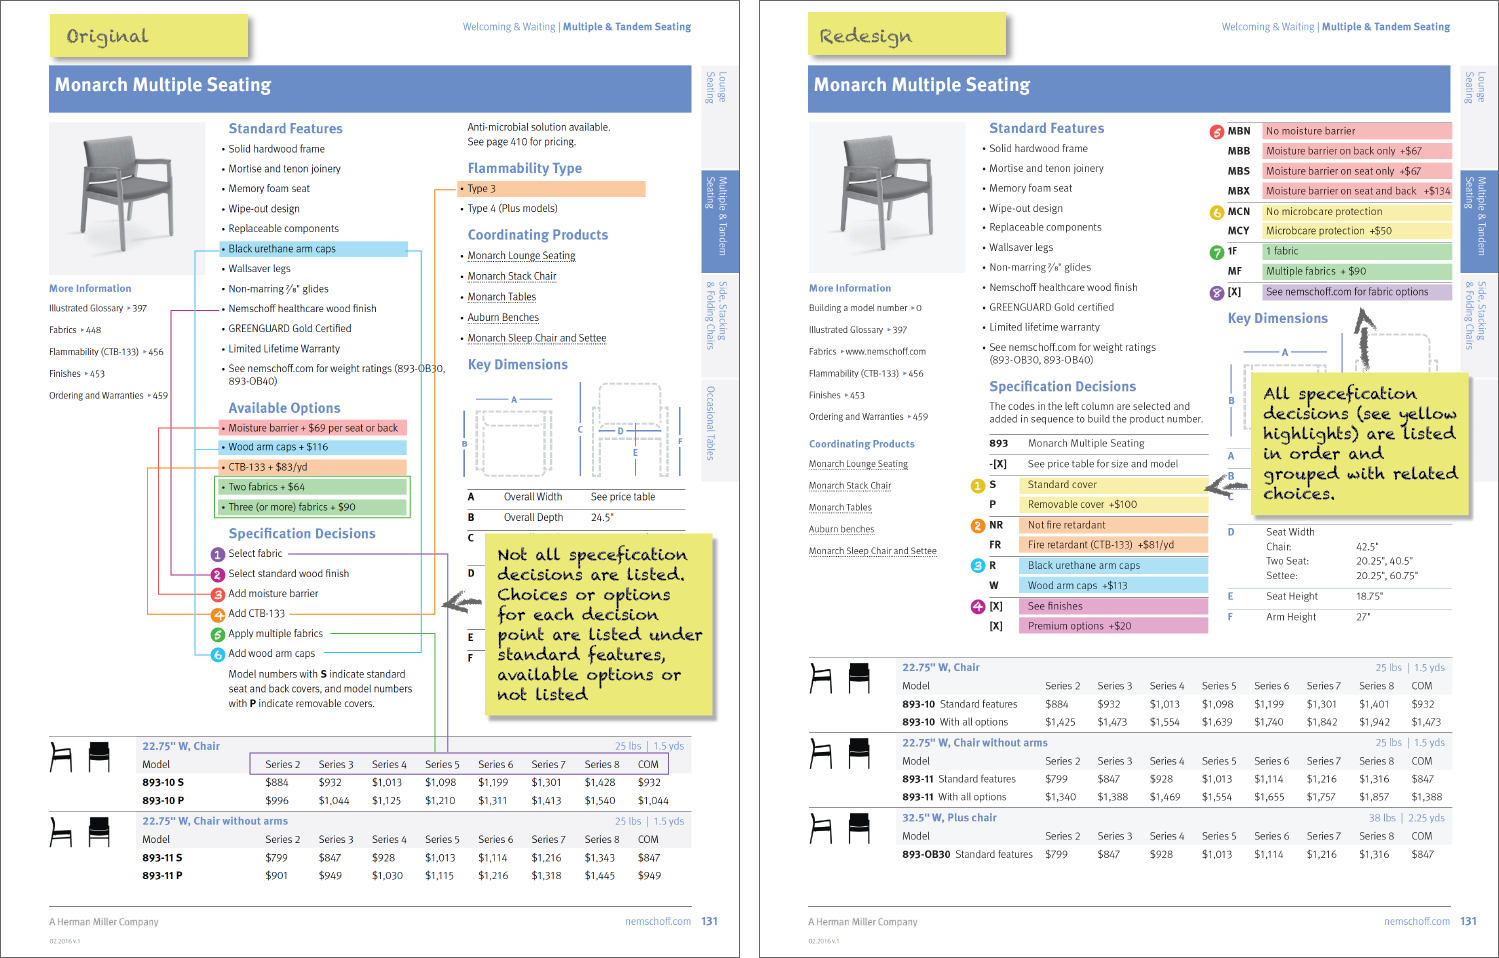Click circle 3 beside R Black urethane arm caps
This screenshot has height=958, width=1499.
pyautogui.click(x=978, y=566)
